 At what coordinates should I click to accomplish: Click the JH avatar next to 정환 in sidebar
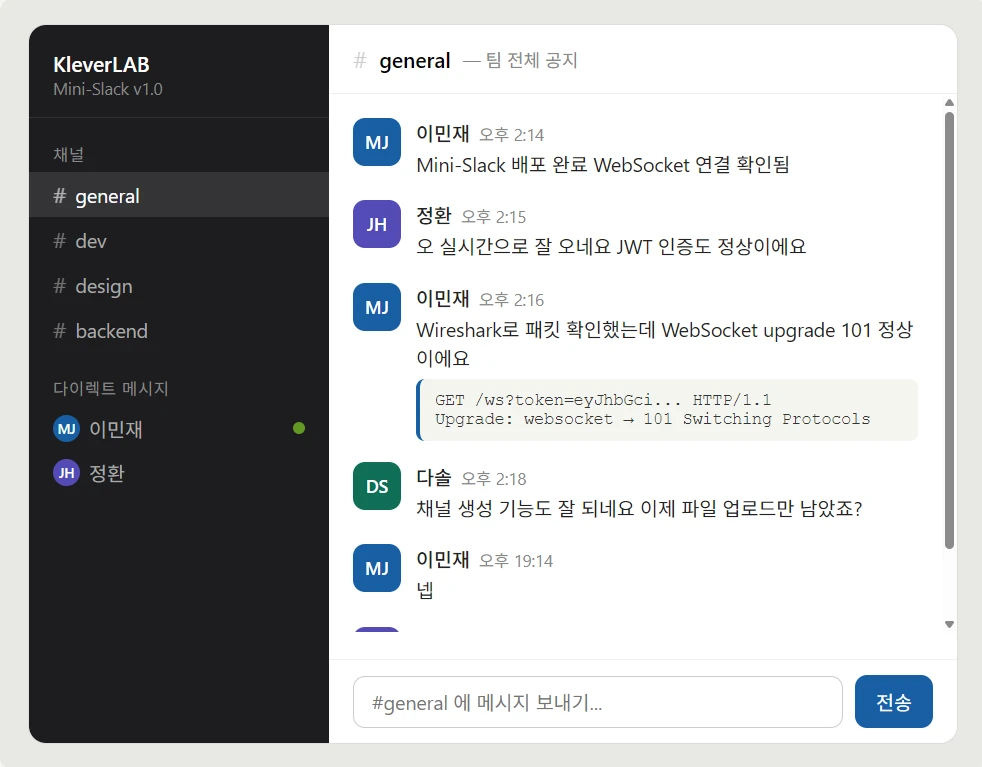pos(66,472)
